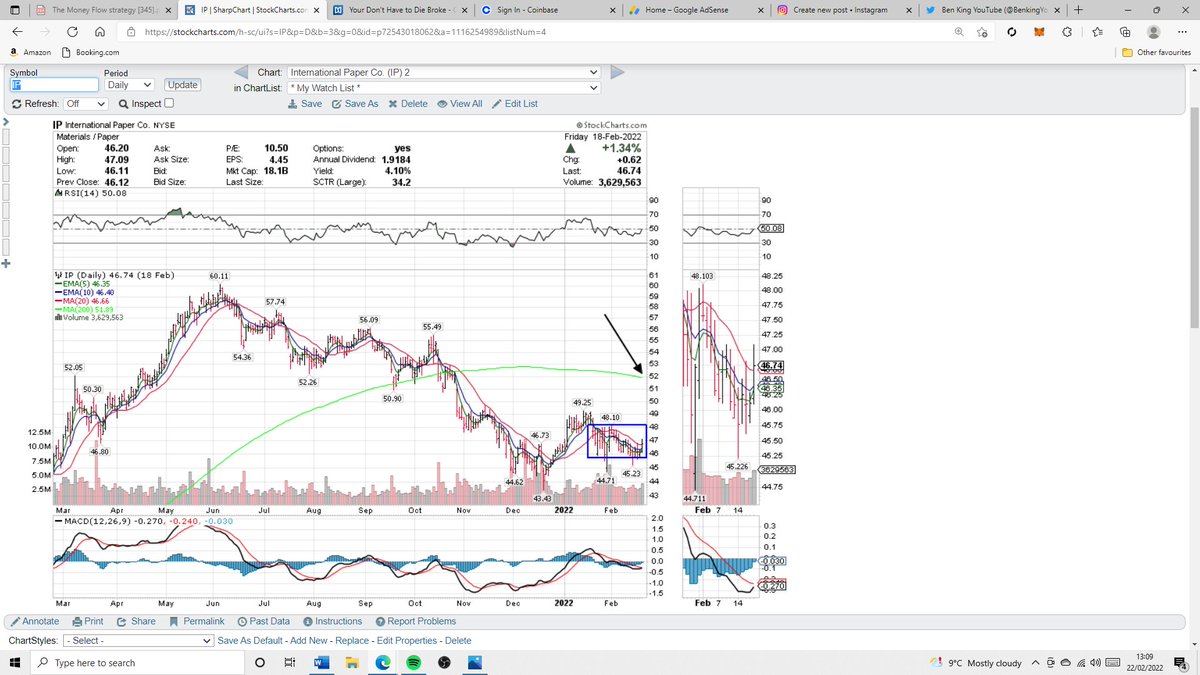Viewport: 1200px width, 675px height.
Task: Open MetaMask fox extension
Action: pyautogui.click(x=1040, y=32)
